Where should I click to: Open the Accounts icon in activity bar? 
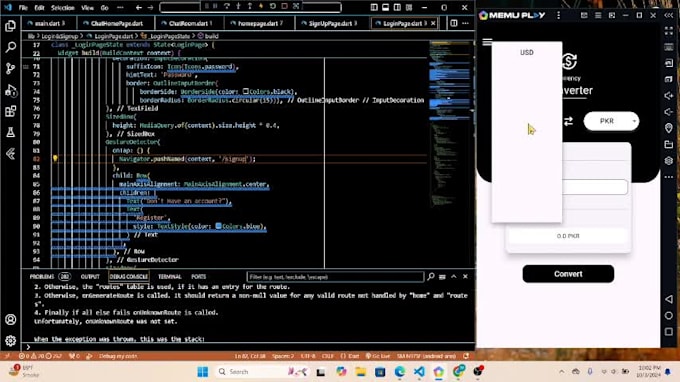(x=10, y=320)
